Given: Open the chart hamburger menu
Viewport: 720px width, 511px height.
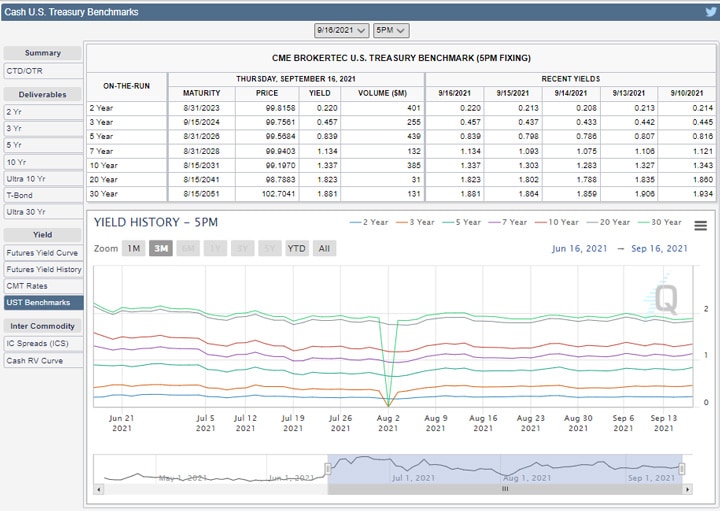Looking at the screenshot, I should pyautogui.click(x=700, y=226).
